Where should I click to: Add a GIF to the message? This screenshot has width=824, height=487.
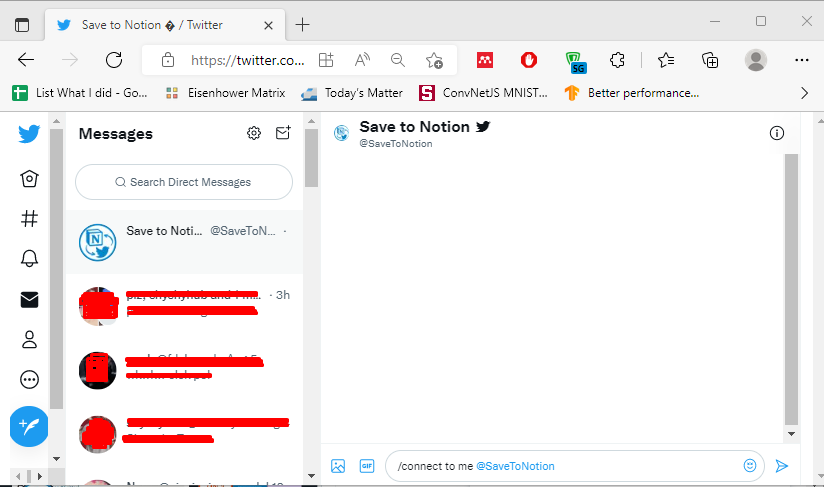[367, 466]
